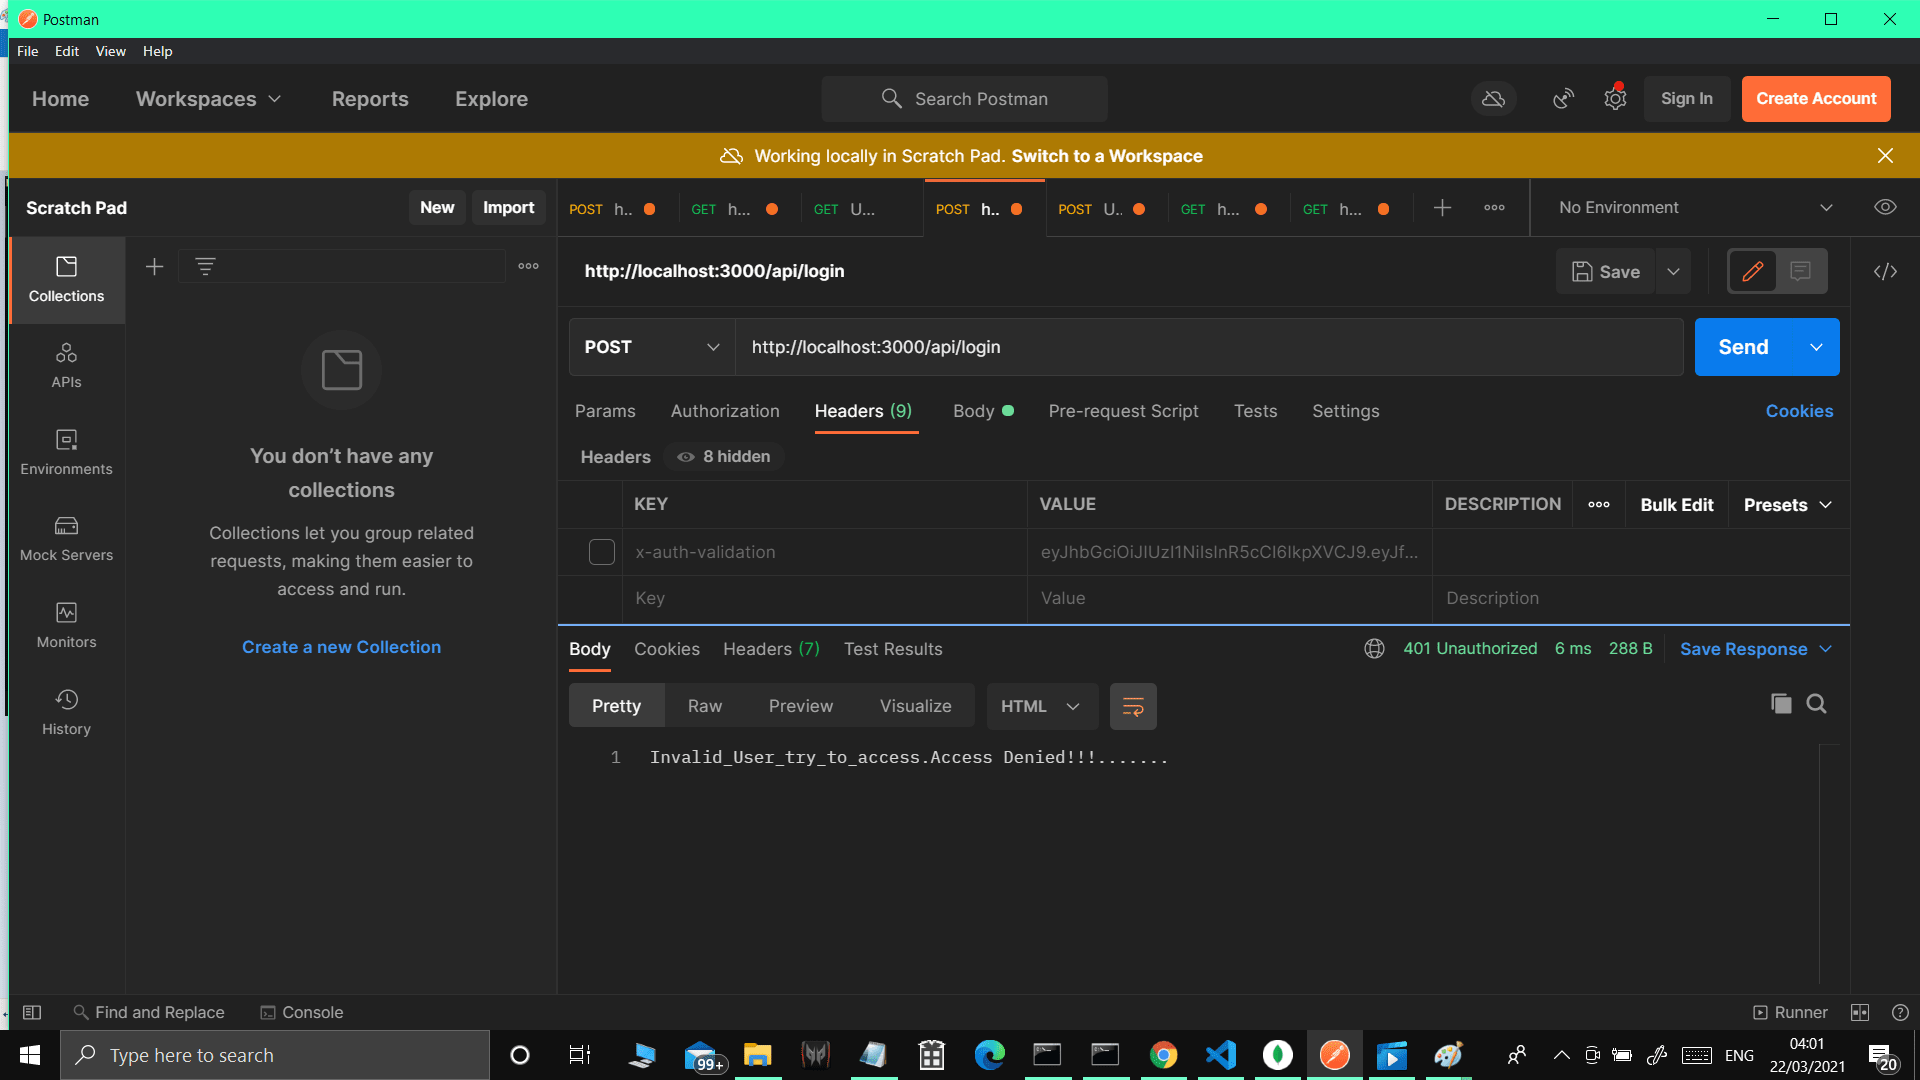Expand the Workspaces dropdown
This screenshot has width=1920, height=1080.
pyautogui.click(x=208, y=99)
